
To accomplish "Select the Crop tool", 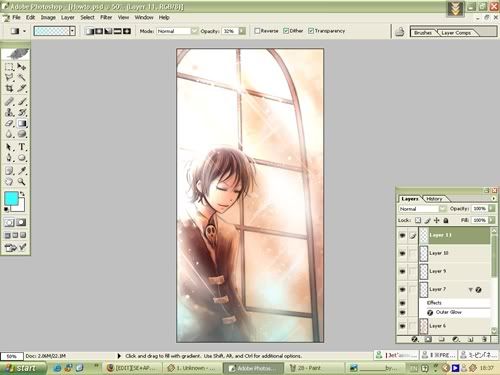I will (9, 88).
